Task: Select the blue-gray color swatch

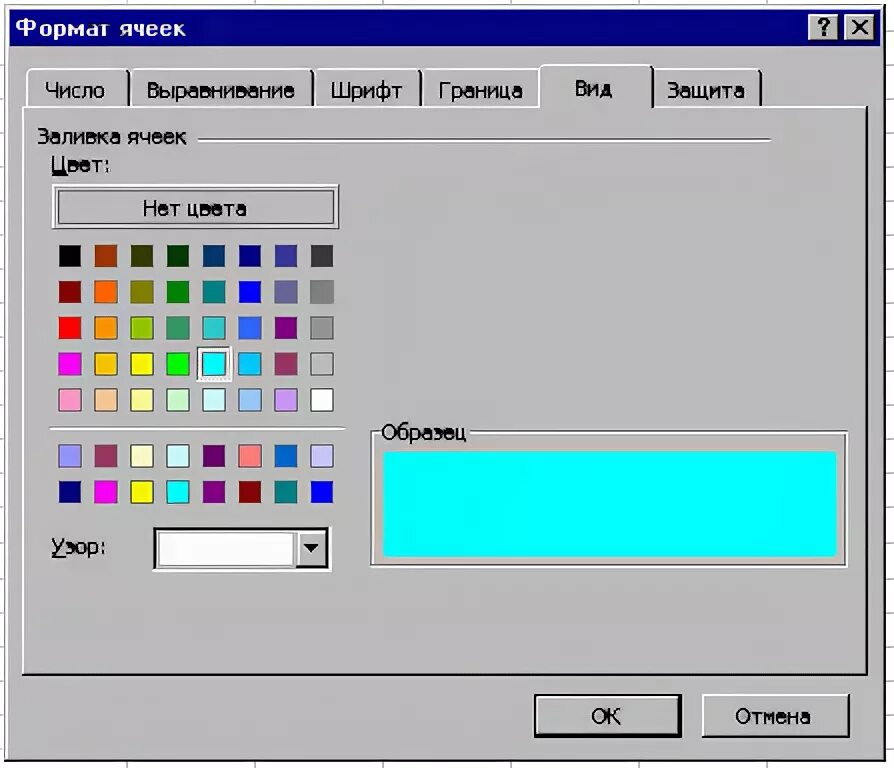Action: [286, 292]
